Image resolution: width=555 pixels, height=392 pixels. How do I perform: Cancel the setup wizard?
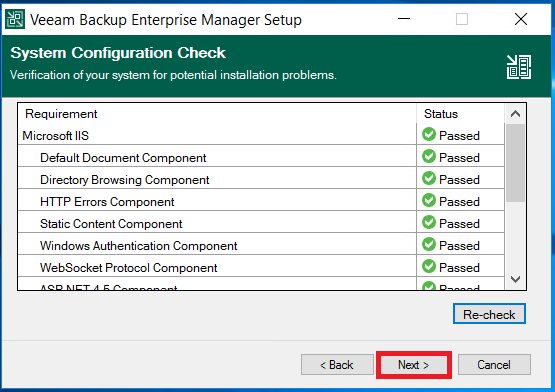coord(494,365)
